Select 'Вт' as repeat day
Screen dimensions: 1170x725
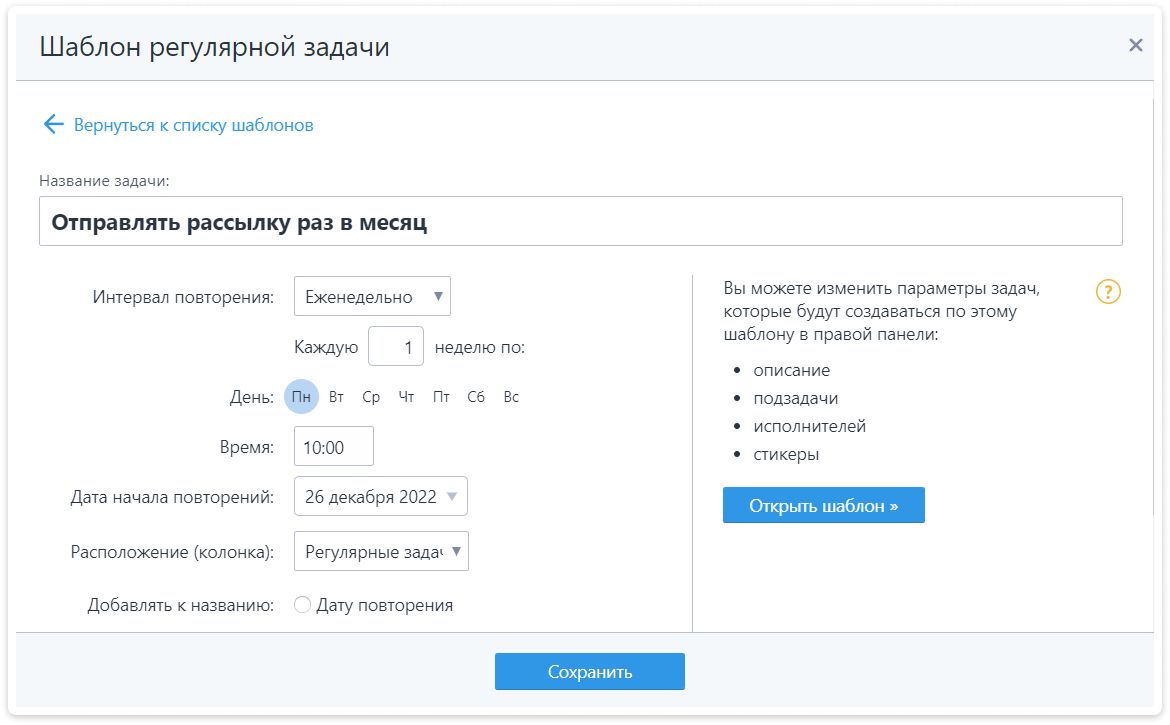(x=336, y=397)
